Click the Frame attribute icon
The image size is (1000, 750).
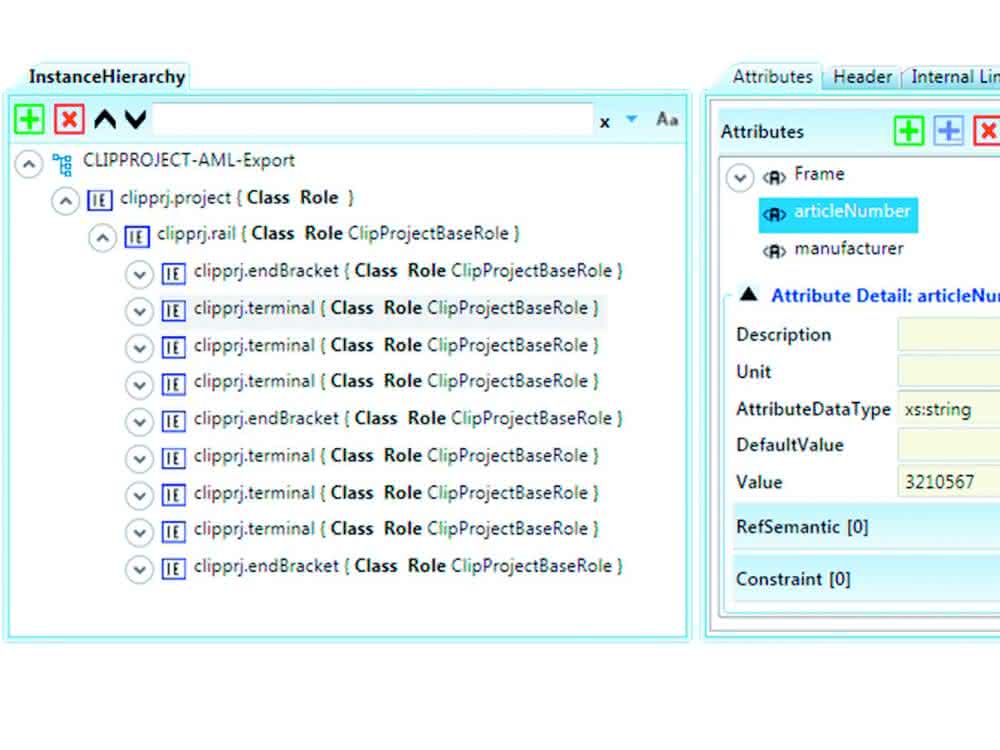(774, 178)
